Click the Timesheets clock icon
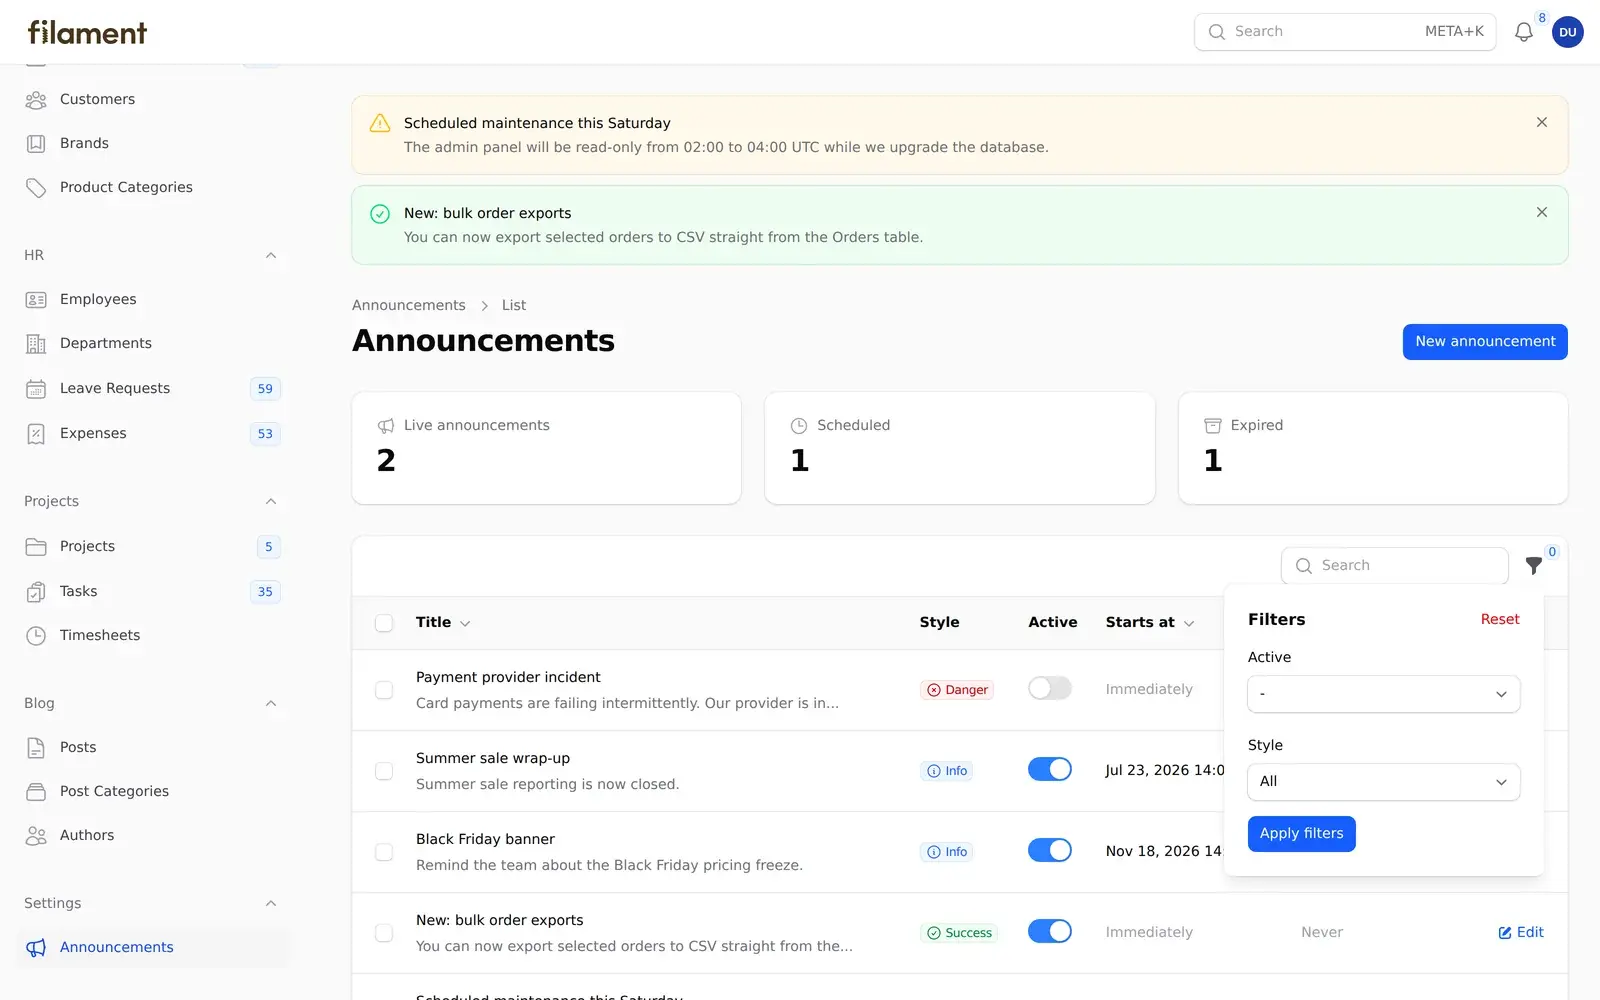The height and width of the screenshot is (1000, 1600). click(36, 636)
